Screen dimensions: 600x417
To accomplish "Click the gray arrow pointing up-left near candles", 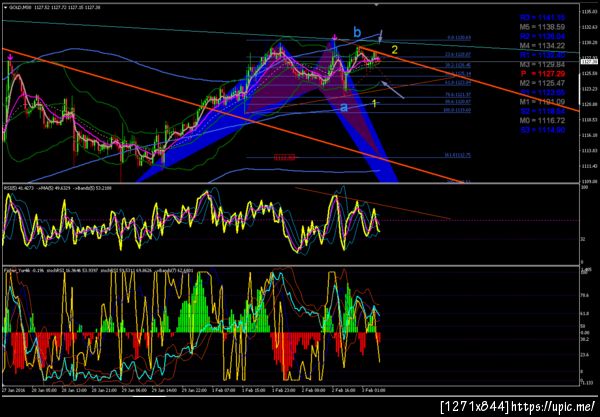I will 391,90.
